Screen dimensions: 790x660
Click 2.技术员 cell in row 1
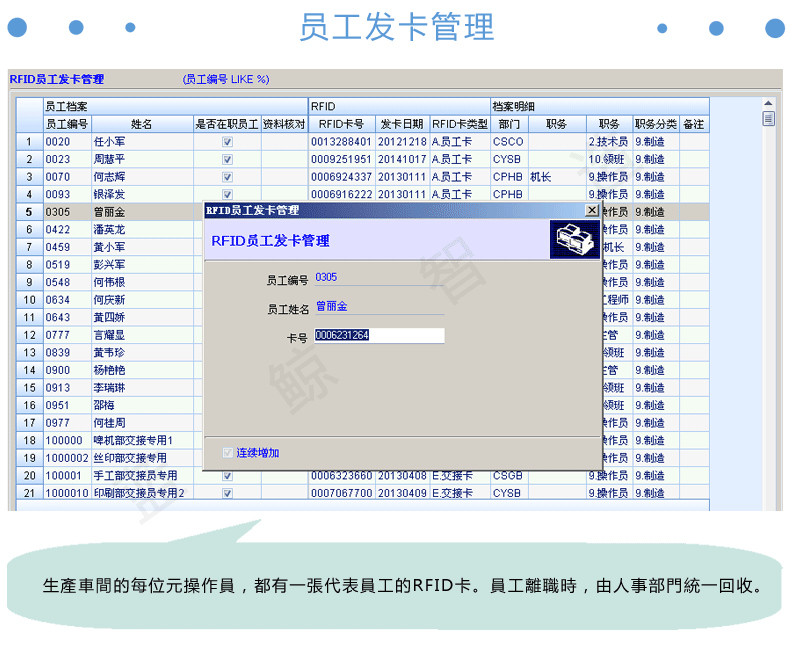coord(609,142)
